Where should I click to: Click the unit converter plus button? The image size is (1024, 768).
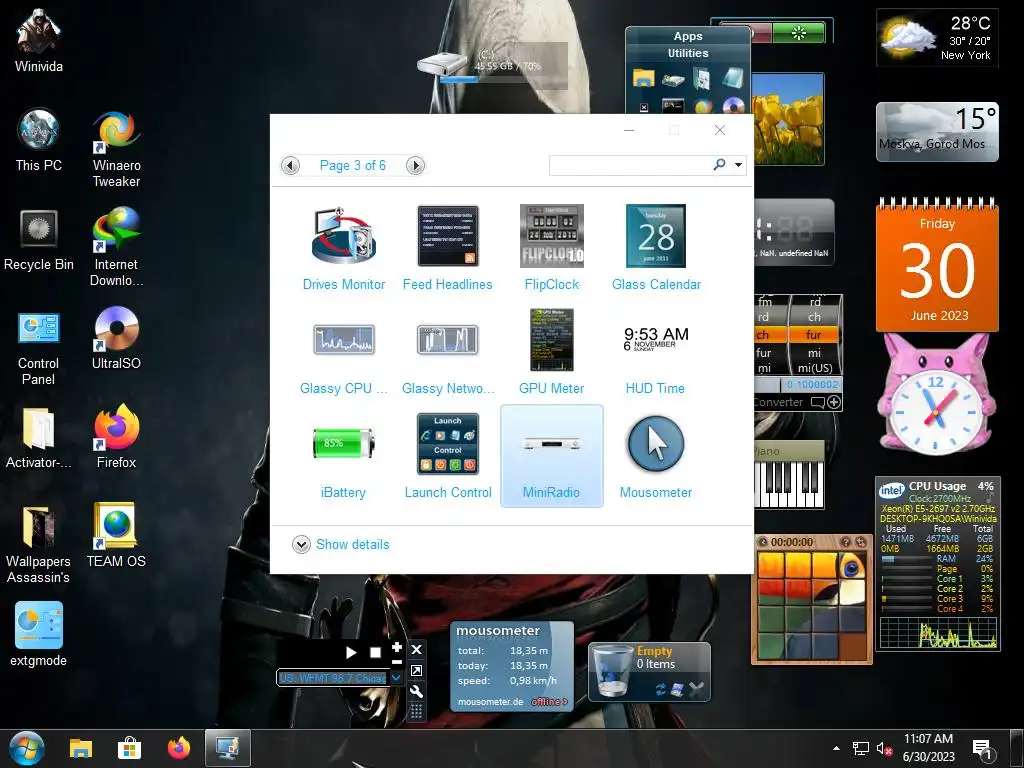tap(834, 402)
